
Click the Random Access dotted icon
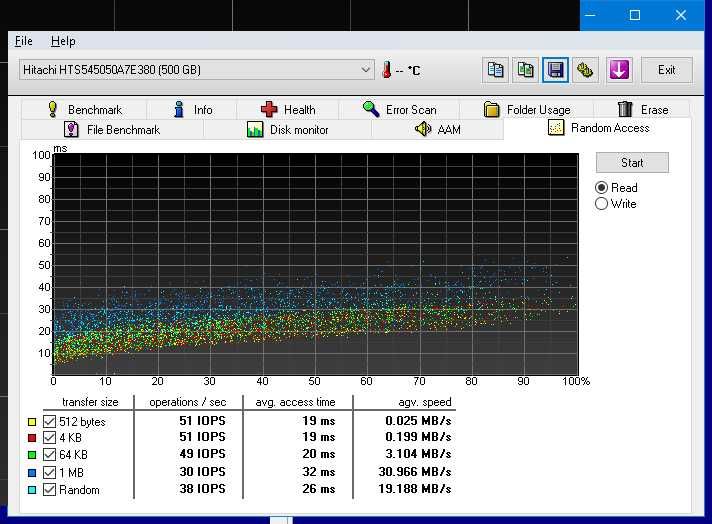(556, 128)
